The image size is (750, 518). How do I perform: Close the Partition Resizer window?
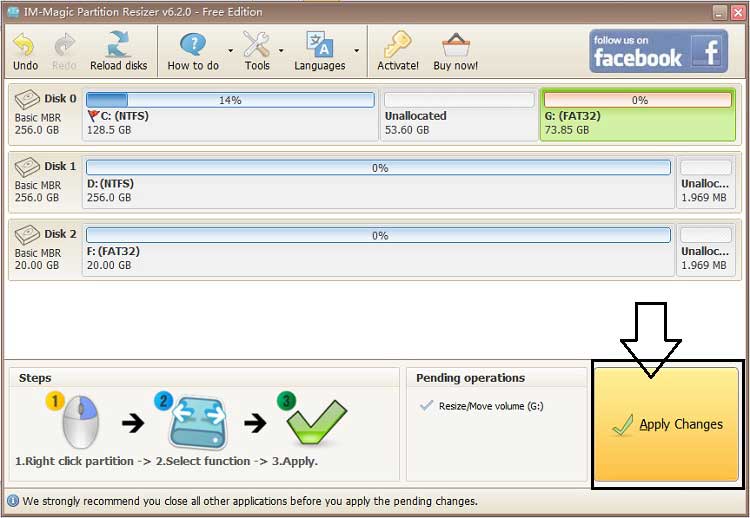coord(738,12)
